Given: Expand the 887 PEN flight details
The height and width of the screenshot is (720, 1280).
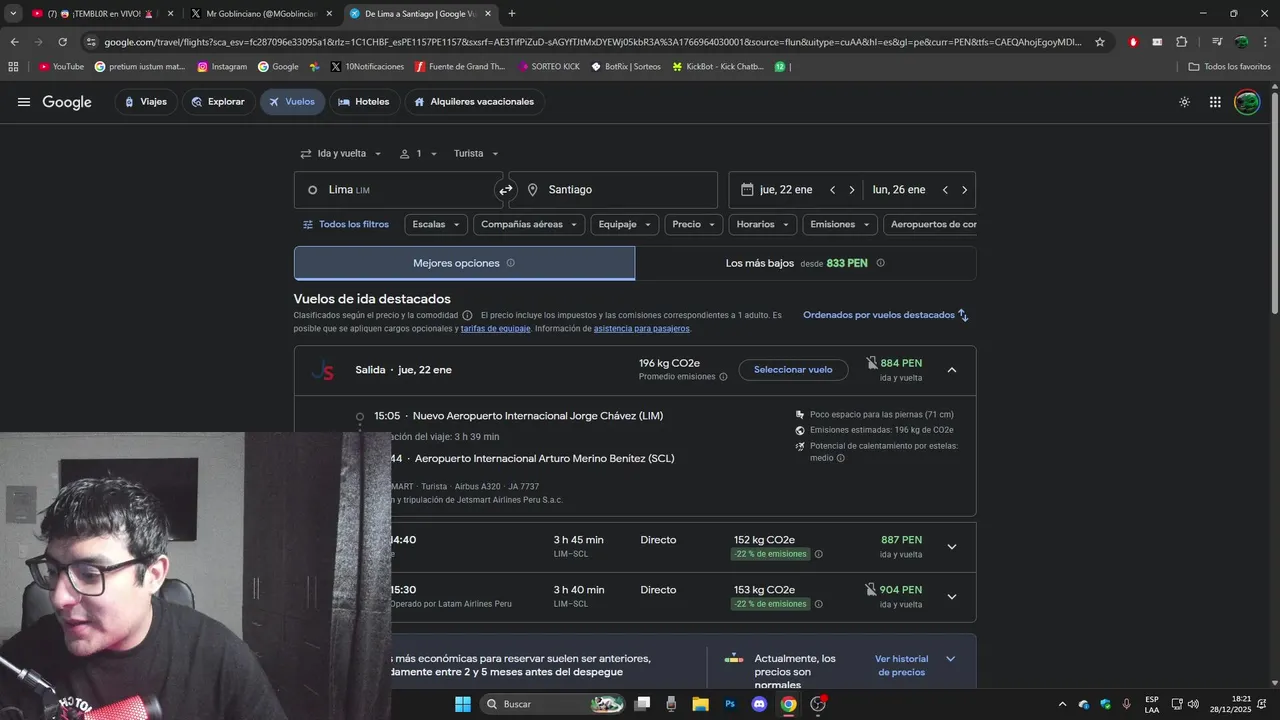Looking at the screenshot, I should click(952, 547).
